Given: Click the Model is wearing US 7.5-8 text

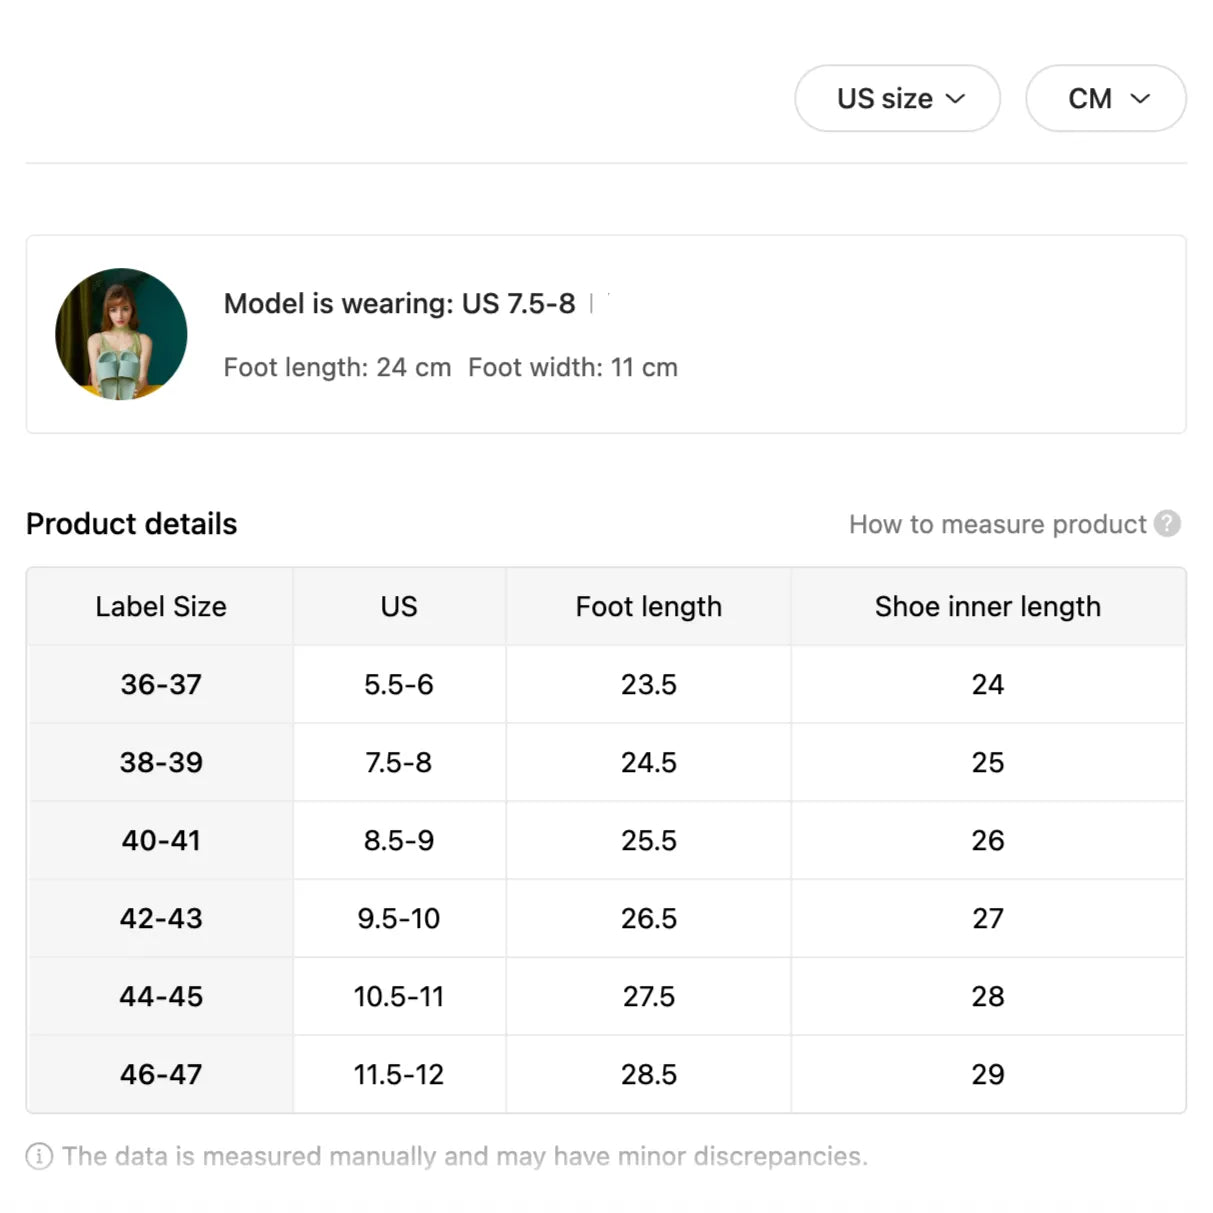Looking at the screenshot, I should [x=399, y=304].
